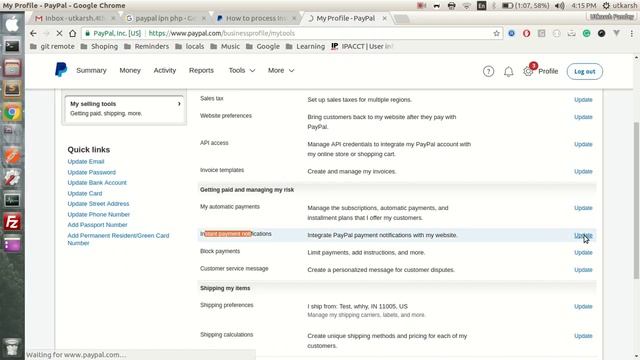Expand My selling tools chevron
Viewport: 640px width, 360px height.
tap(179, 104)
